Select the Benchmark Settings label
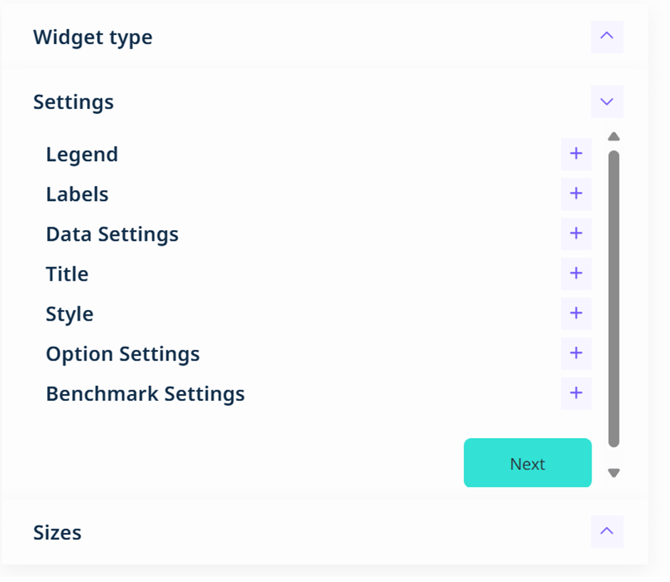 pyautogui.click(x=145, y=394)
